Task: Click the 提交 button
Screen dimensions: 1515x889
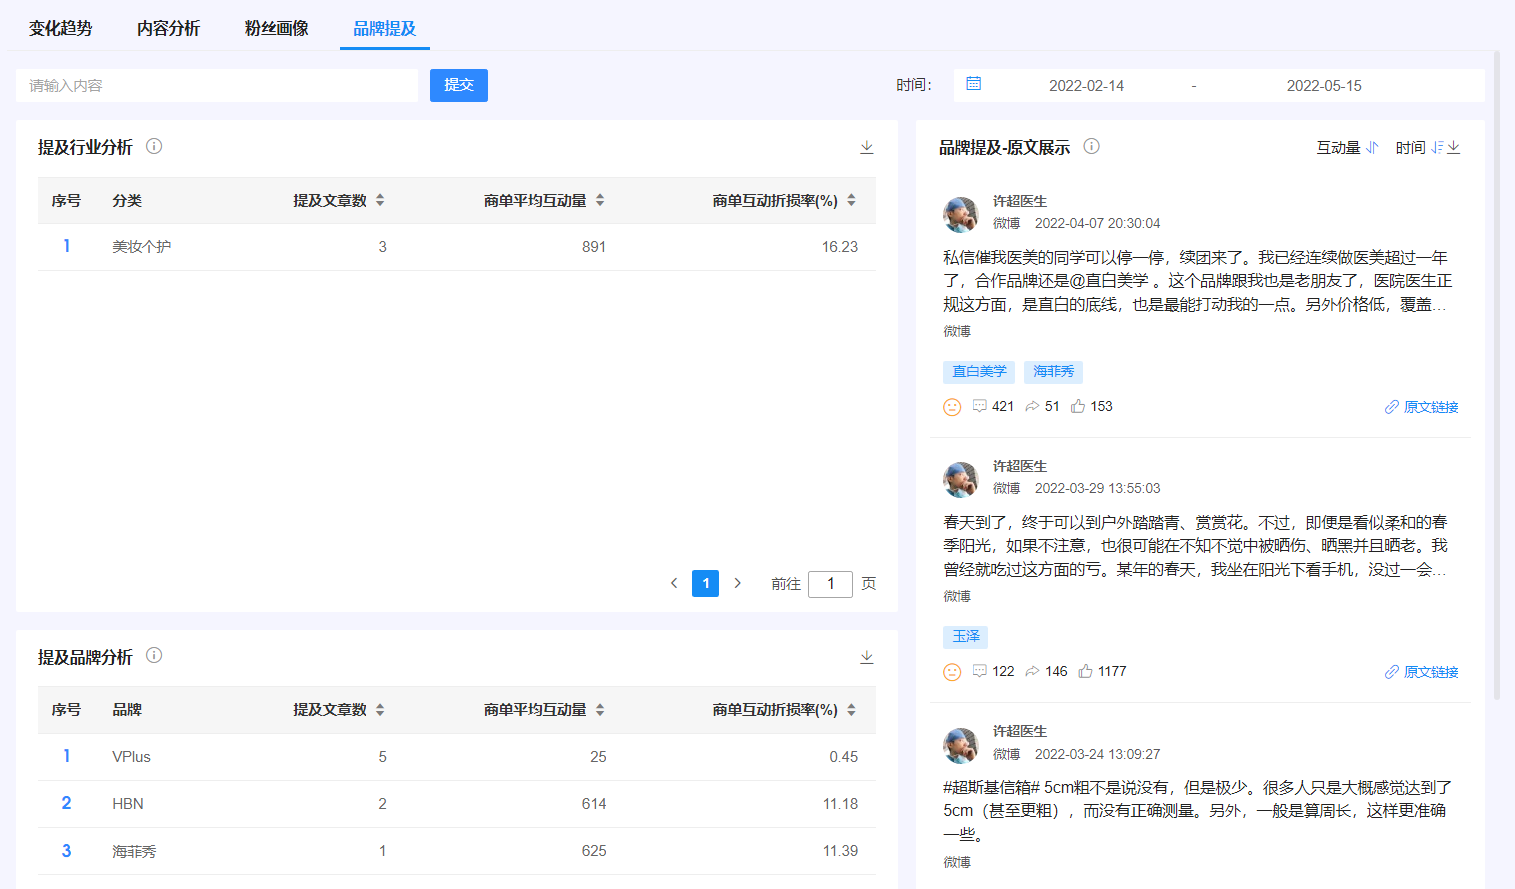Action: pyautogui.click(x=459, y=85)
